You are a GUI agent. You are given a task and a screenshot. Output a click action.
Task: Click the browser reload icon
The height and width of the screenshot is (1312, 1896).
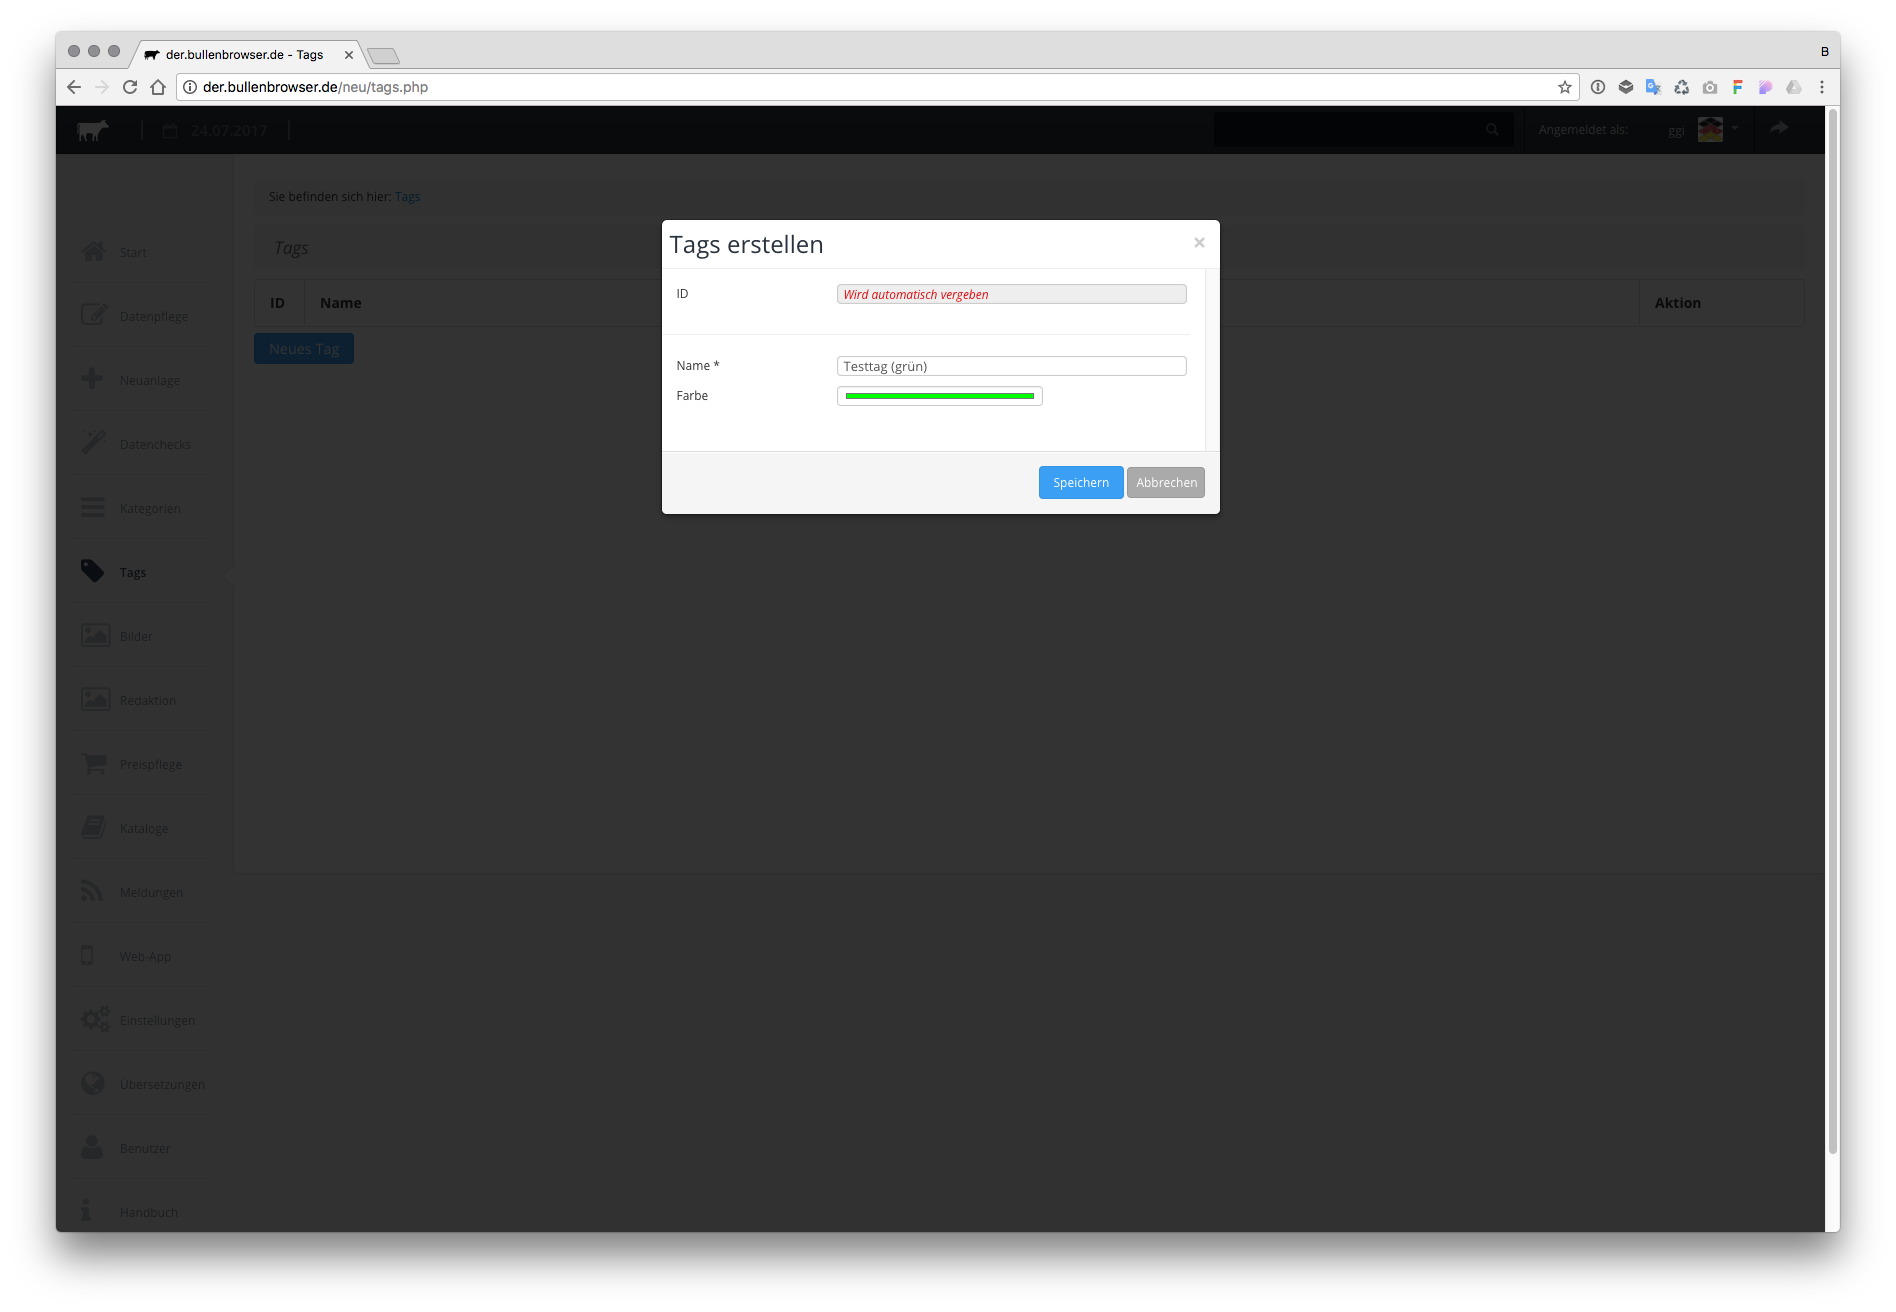130,87
